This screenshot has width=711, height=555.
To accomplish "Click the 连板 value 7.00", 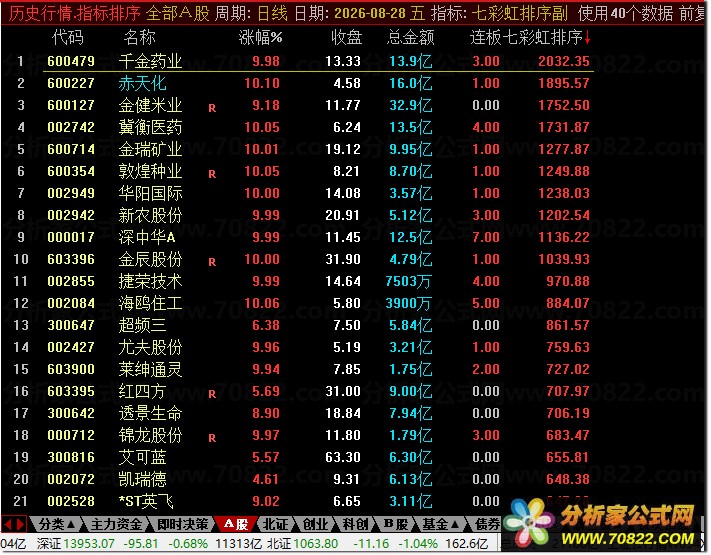I will (x=486, y=237).
